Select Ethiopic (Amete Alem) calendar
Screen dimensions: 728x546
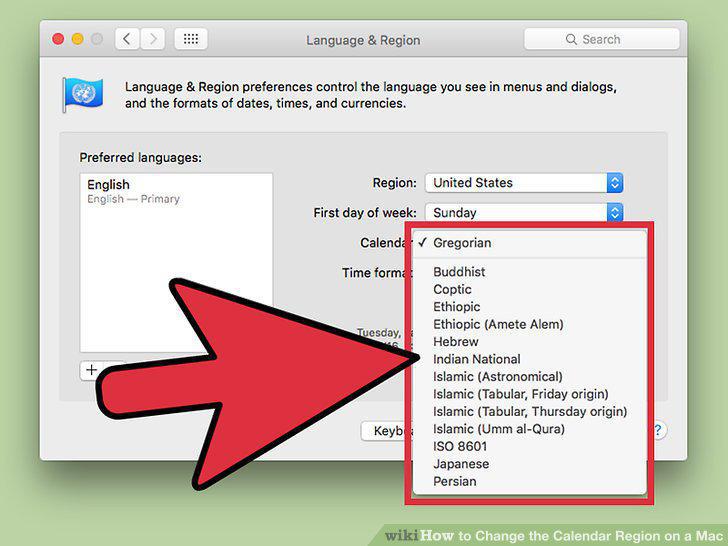(530, 324)
